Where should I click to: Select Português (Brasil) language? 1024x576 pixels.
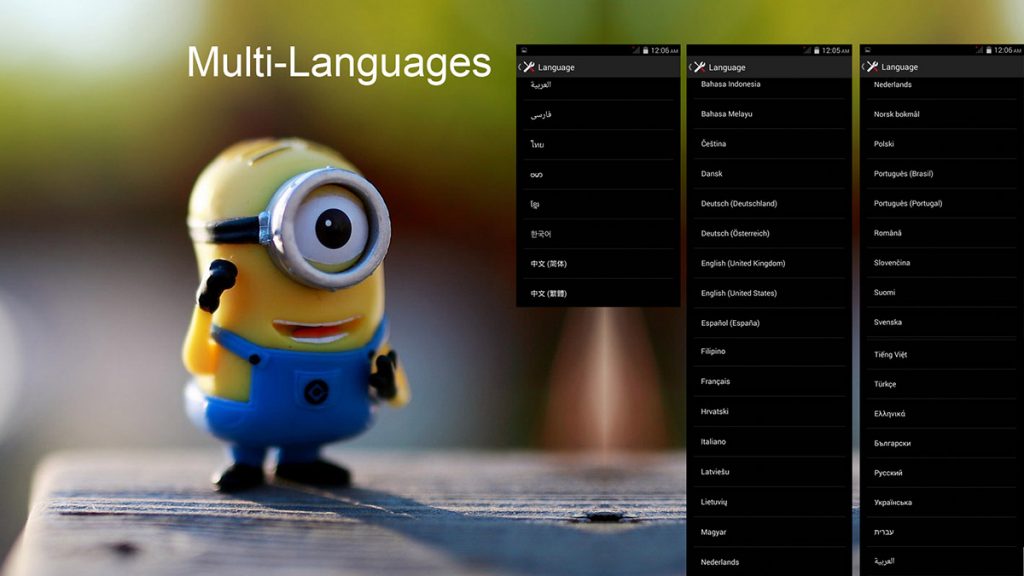point(903,173)
